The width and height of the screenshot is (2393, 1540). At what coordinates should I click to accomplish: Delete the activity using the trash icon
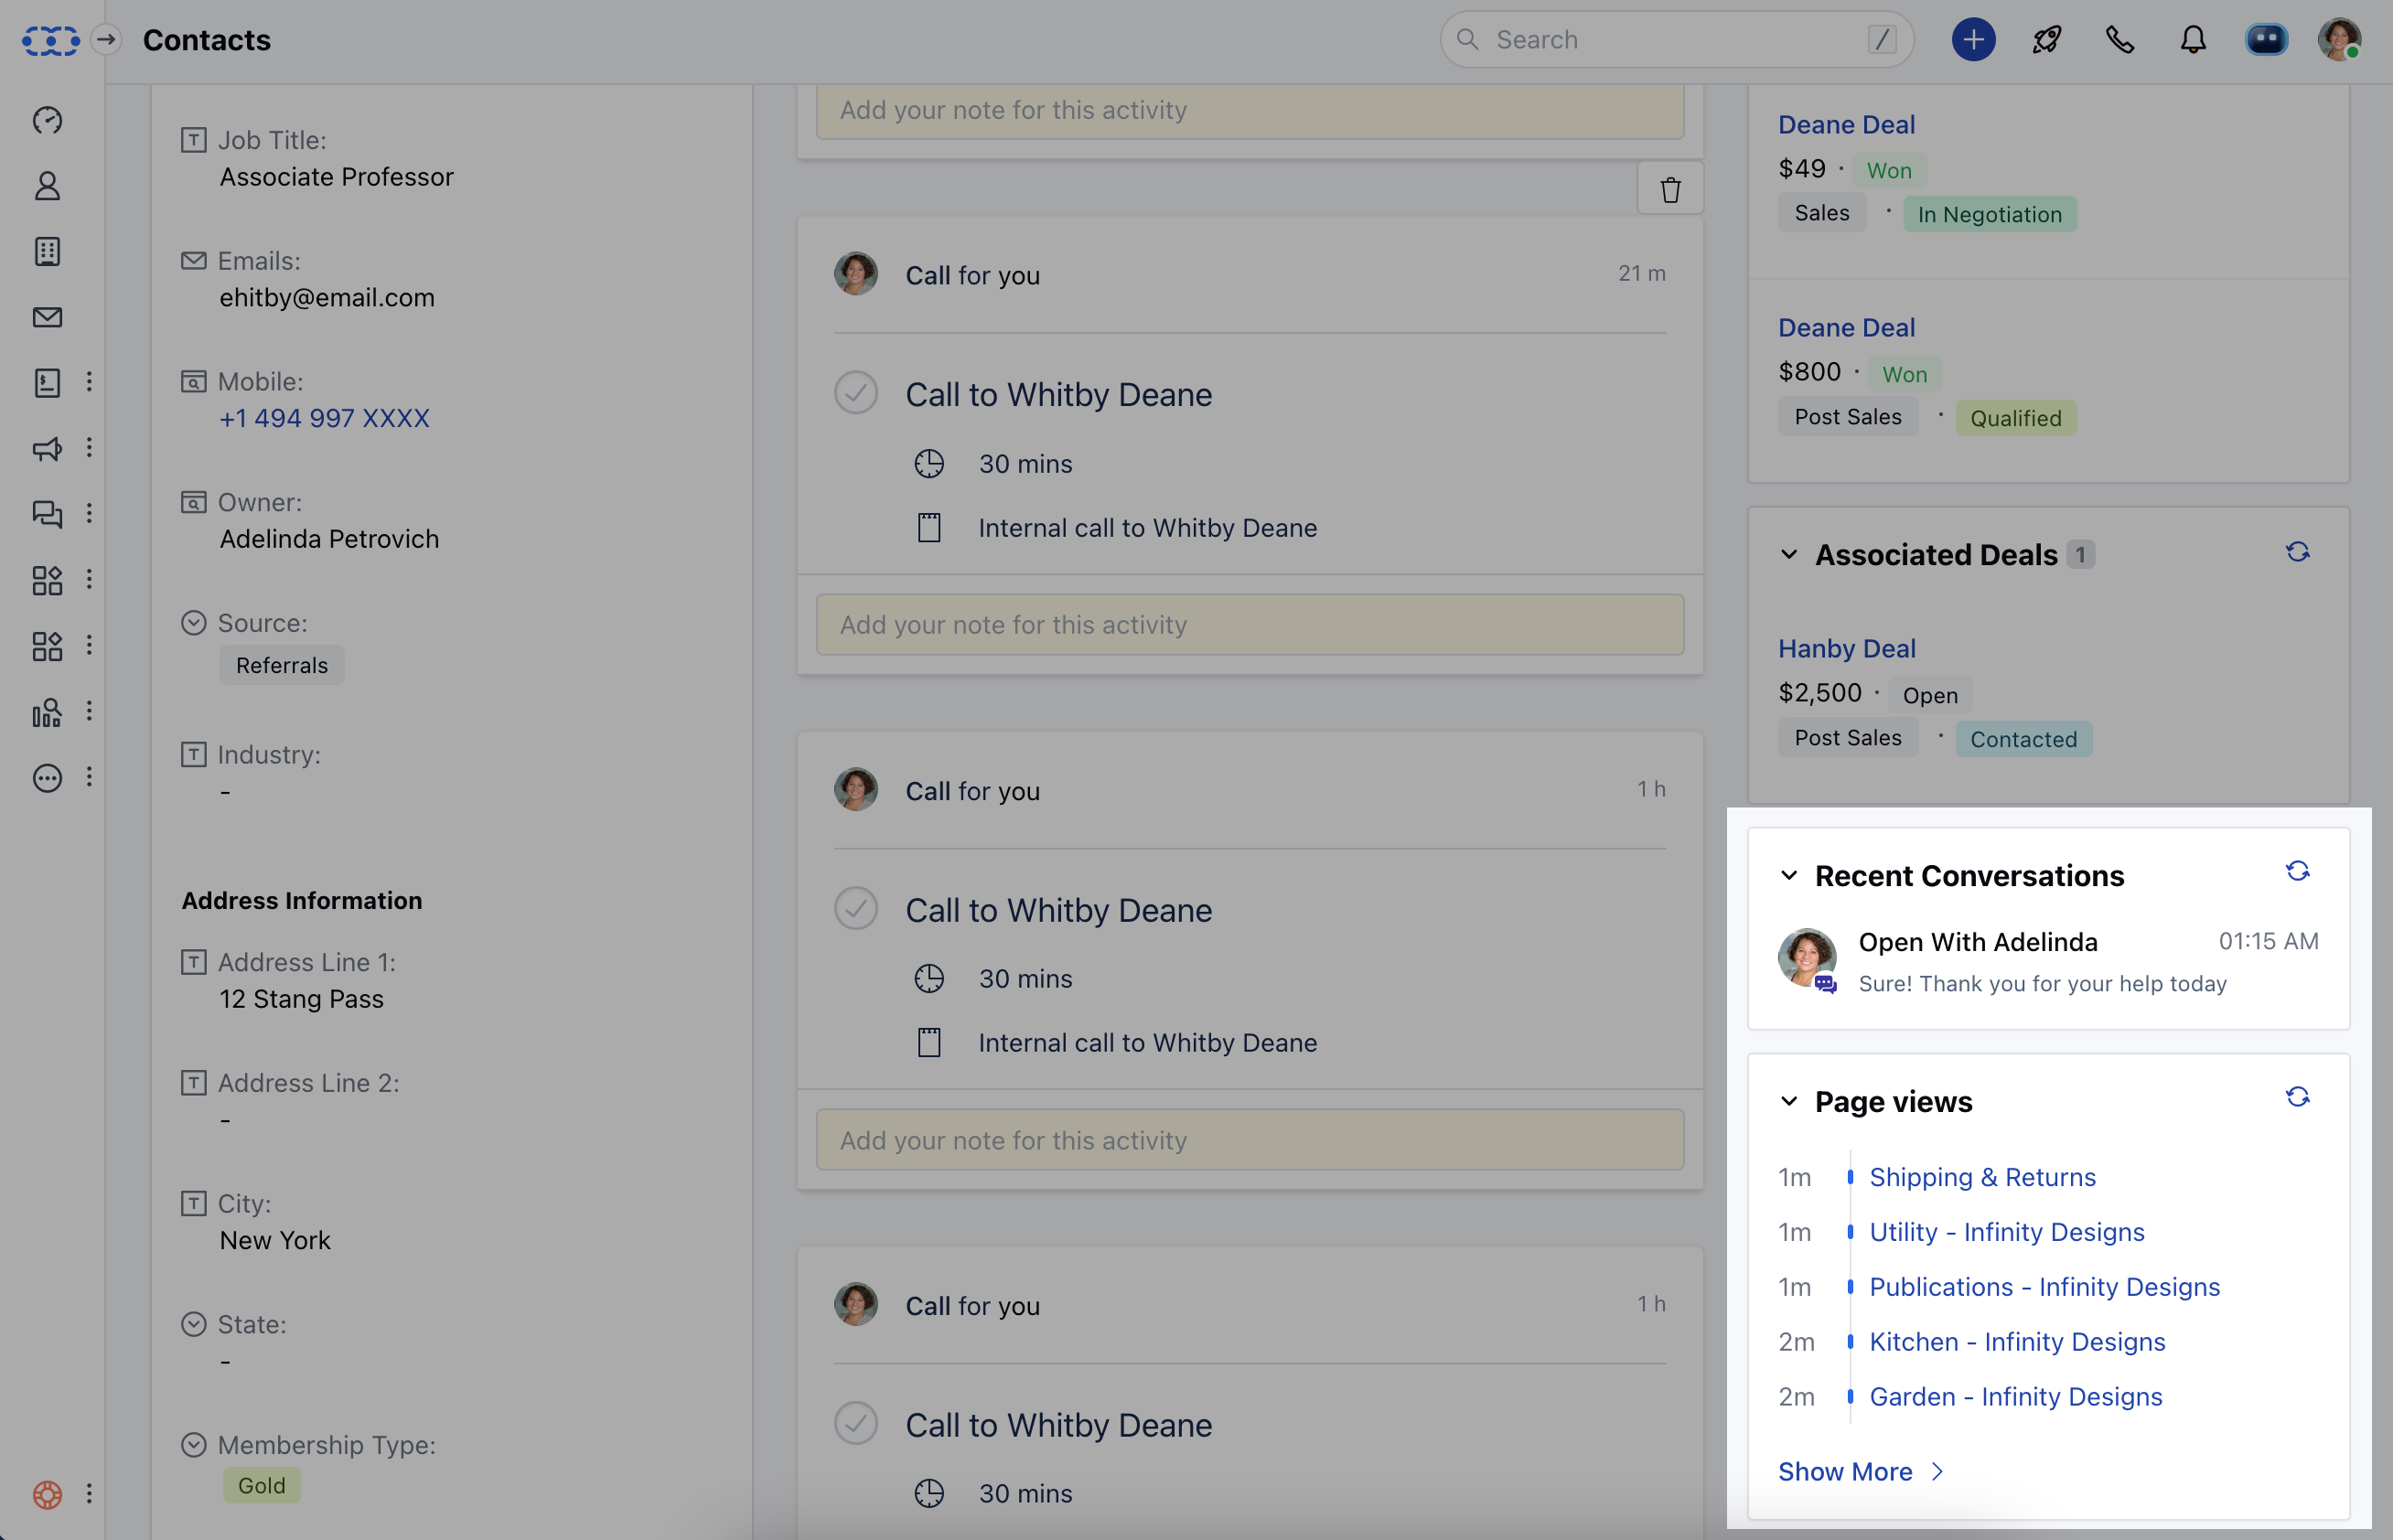(1669, 188)
